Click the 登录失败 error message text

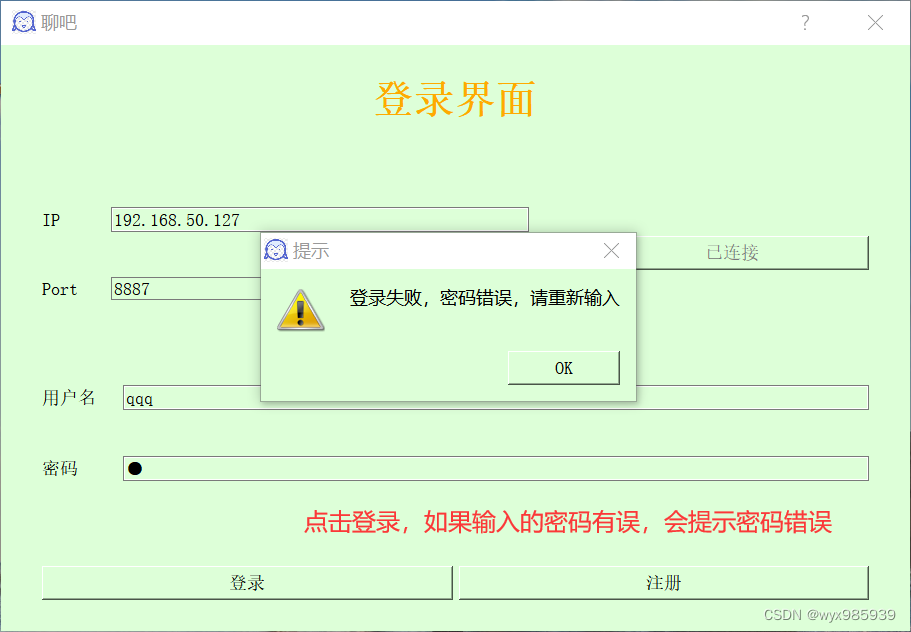tap(485, 299)
